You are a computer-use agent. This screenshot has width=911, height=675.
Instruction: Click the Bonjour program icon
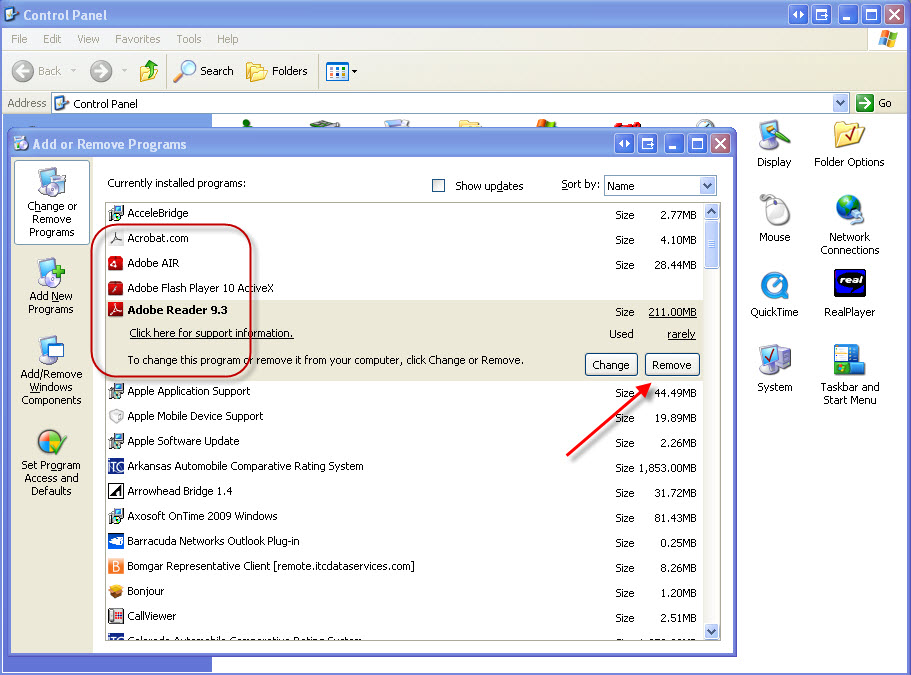116,591
